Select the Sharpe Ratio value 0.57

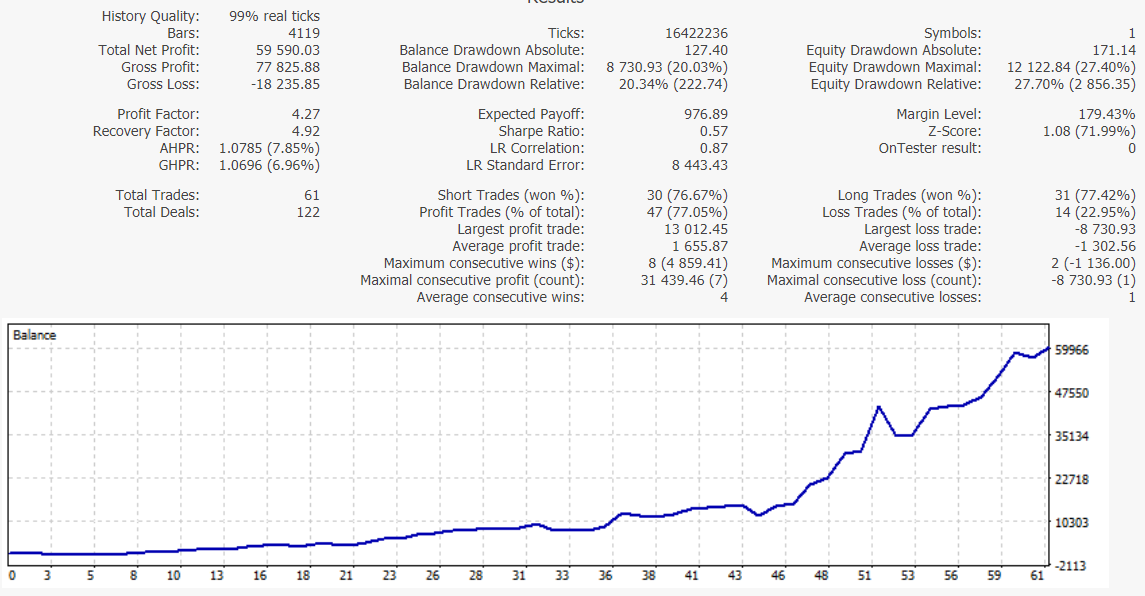(x=713, y=131)
